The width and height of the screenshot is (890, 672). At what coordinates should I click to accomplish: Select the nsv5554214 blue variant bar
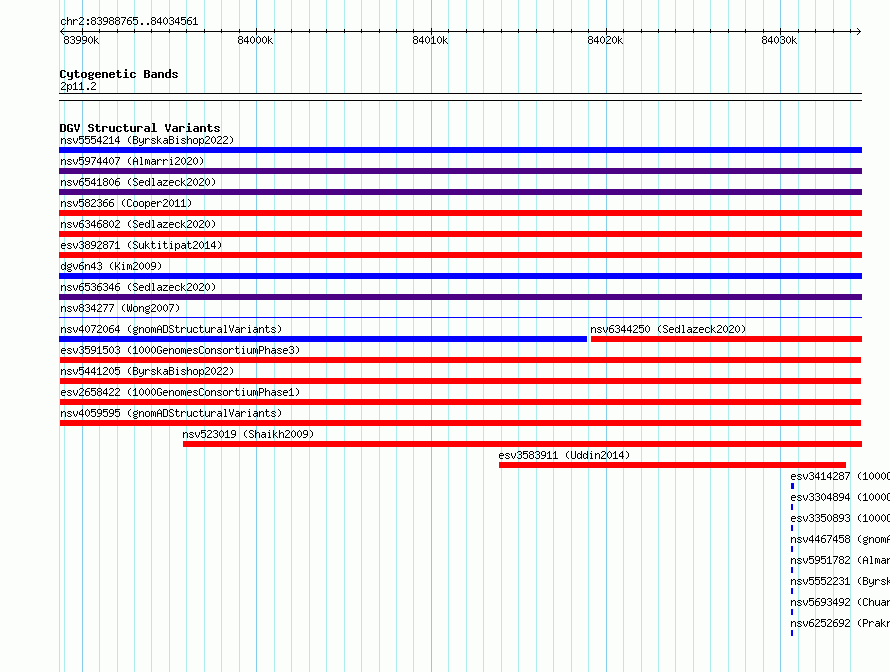pos(460,150)
